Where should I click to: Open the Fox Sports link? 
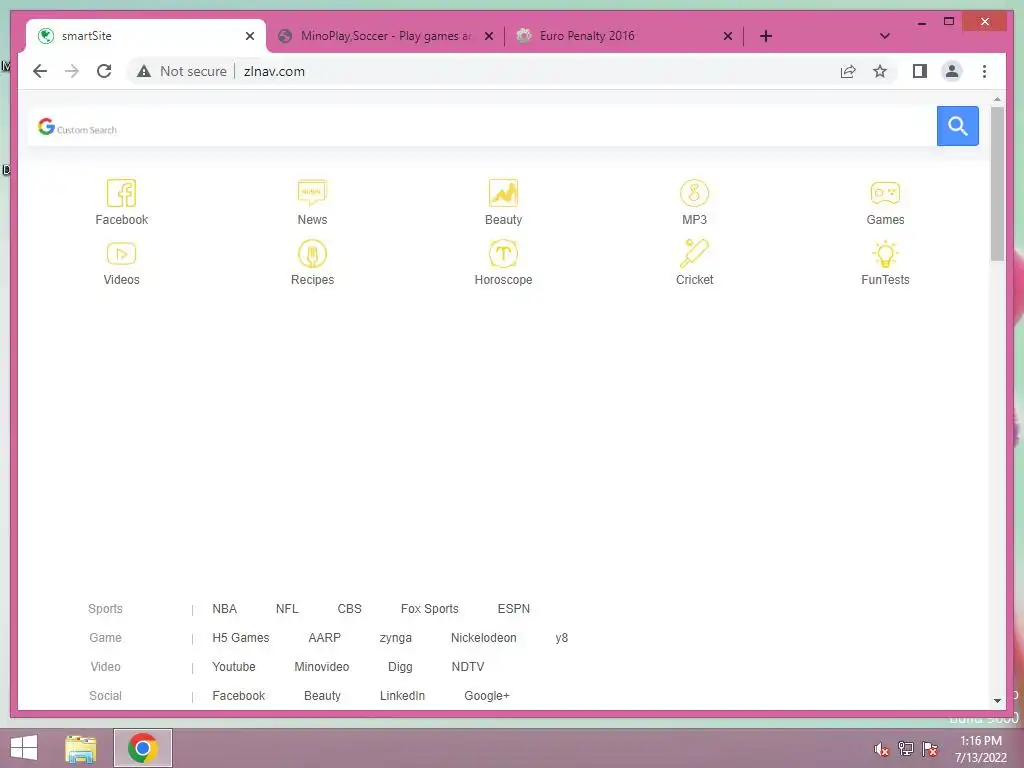[430, 609]
